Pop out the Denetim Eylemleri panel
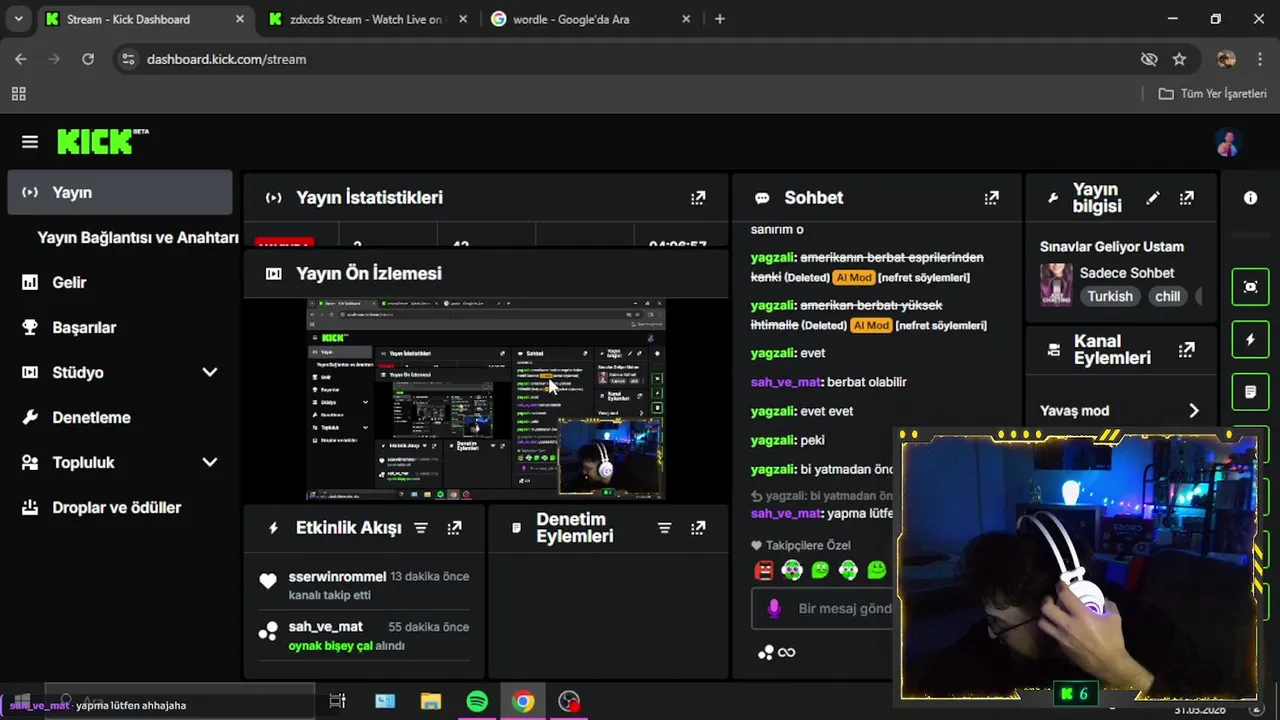 pyautogui.click(x=698, y=528)
